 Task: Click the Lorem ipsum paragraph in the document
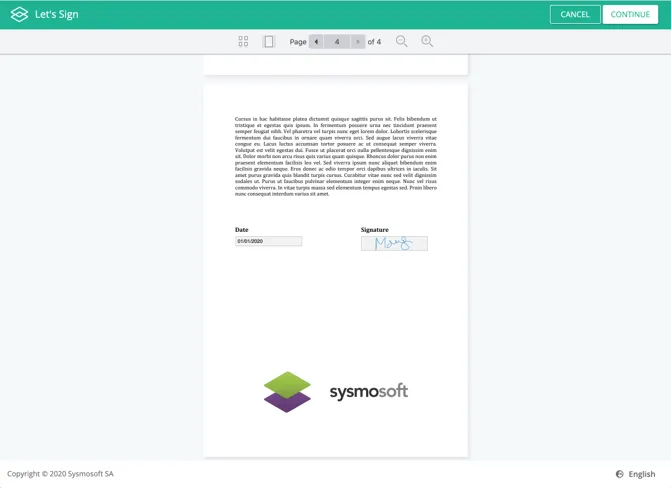click(x=335, y=156)
